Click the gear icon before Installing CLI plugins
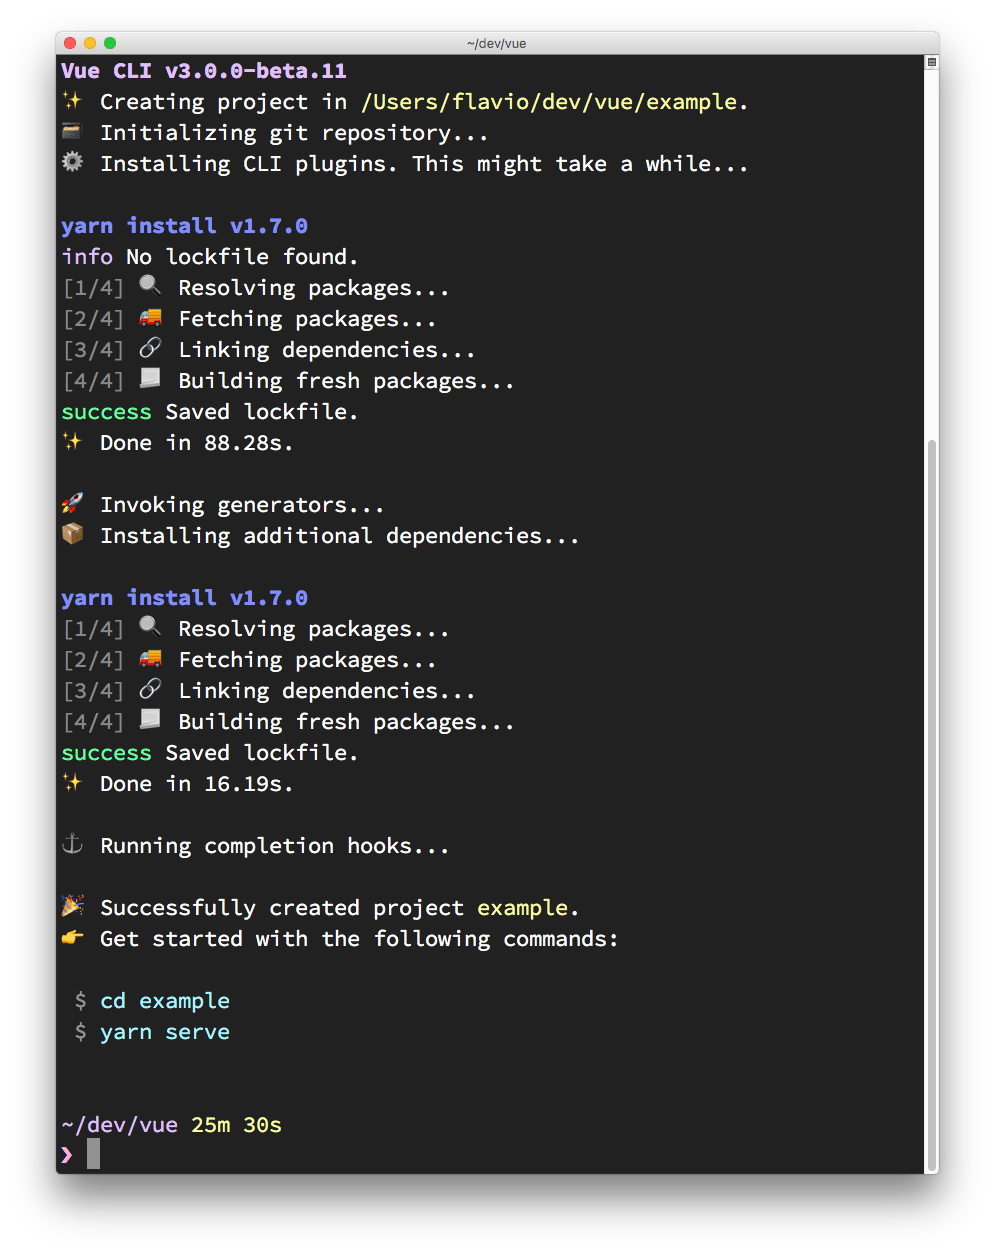Image resolution: width=995 pixels, height=1254 pixels. (72, 163)
